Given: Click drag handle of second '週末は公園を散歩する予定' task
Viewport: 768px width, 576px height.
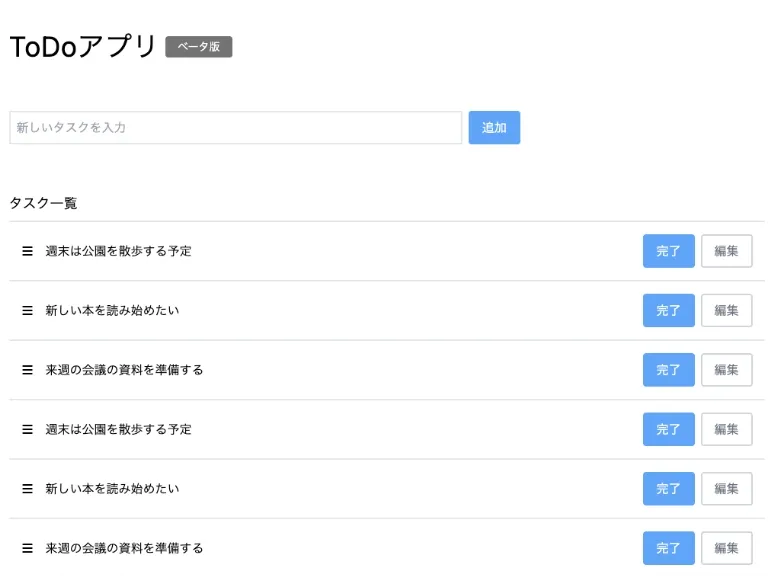Looking at the screenshot, I should [x=28, y=429].
